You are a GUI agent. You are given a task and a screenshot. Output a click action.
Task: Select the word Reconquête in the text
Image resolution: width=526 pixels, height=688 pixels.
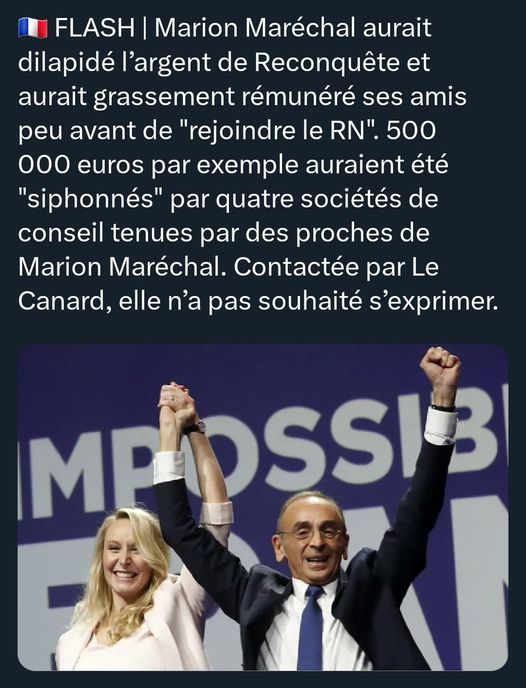[327, 62]
